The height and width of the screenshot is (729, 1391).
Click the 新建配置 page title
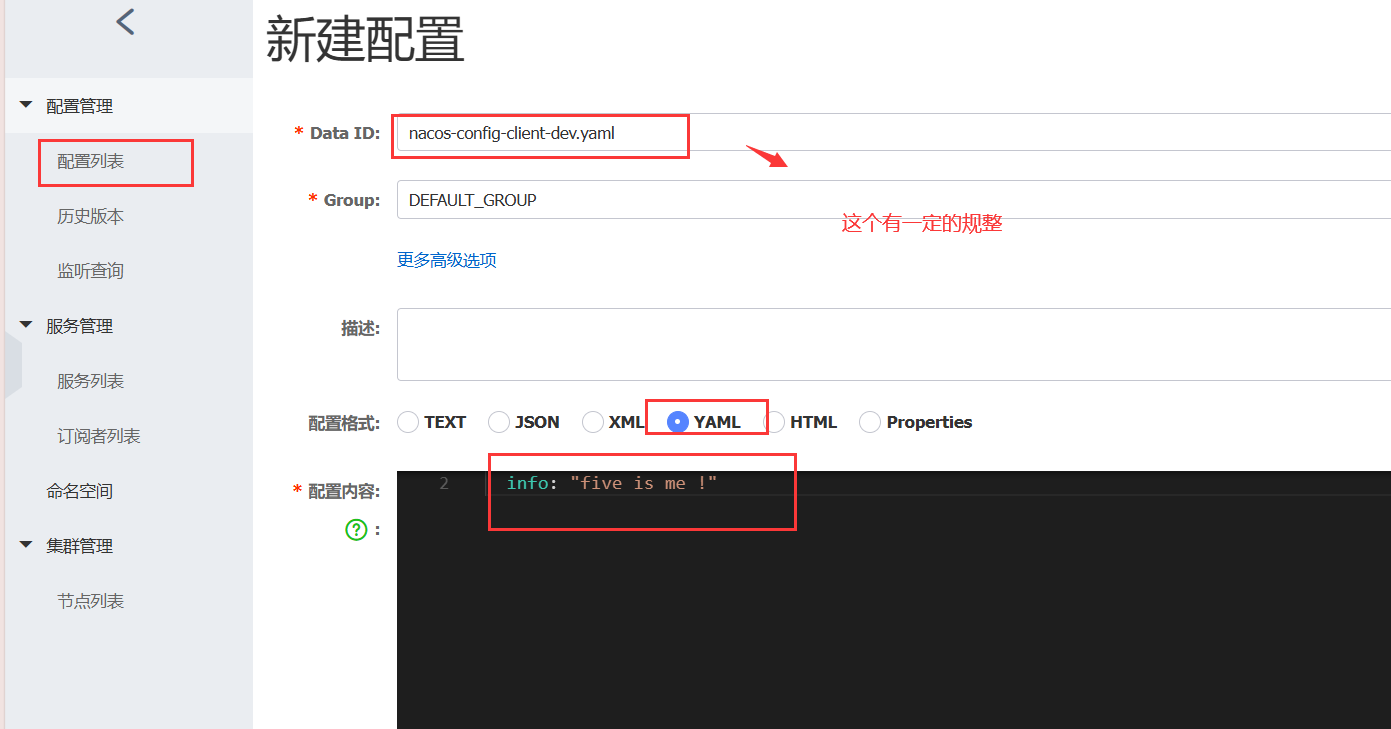[x=365, y=40]
